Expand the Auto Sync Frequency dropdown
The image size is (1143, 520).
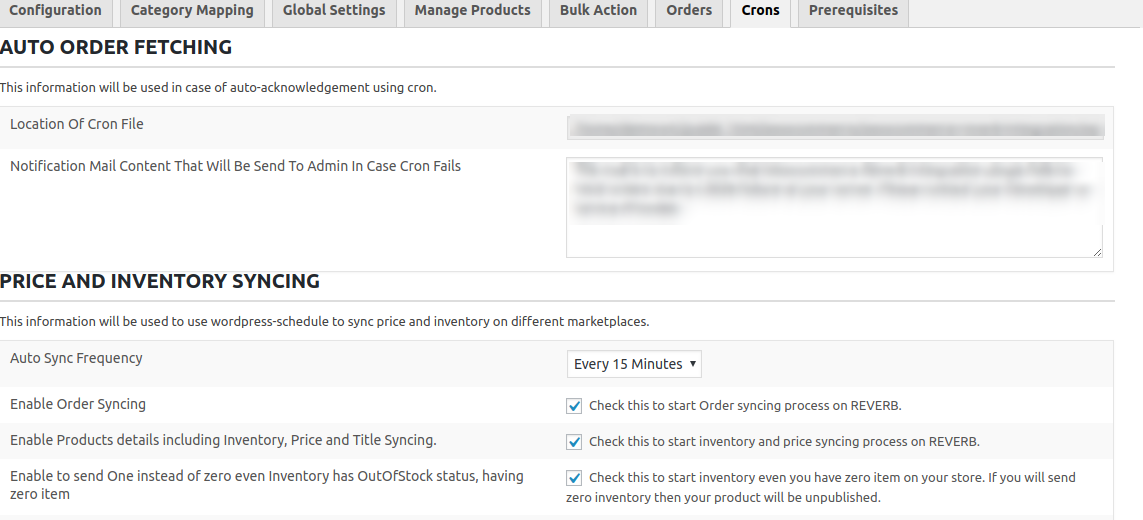(x=634, y=364)
